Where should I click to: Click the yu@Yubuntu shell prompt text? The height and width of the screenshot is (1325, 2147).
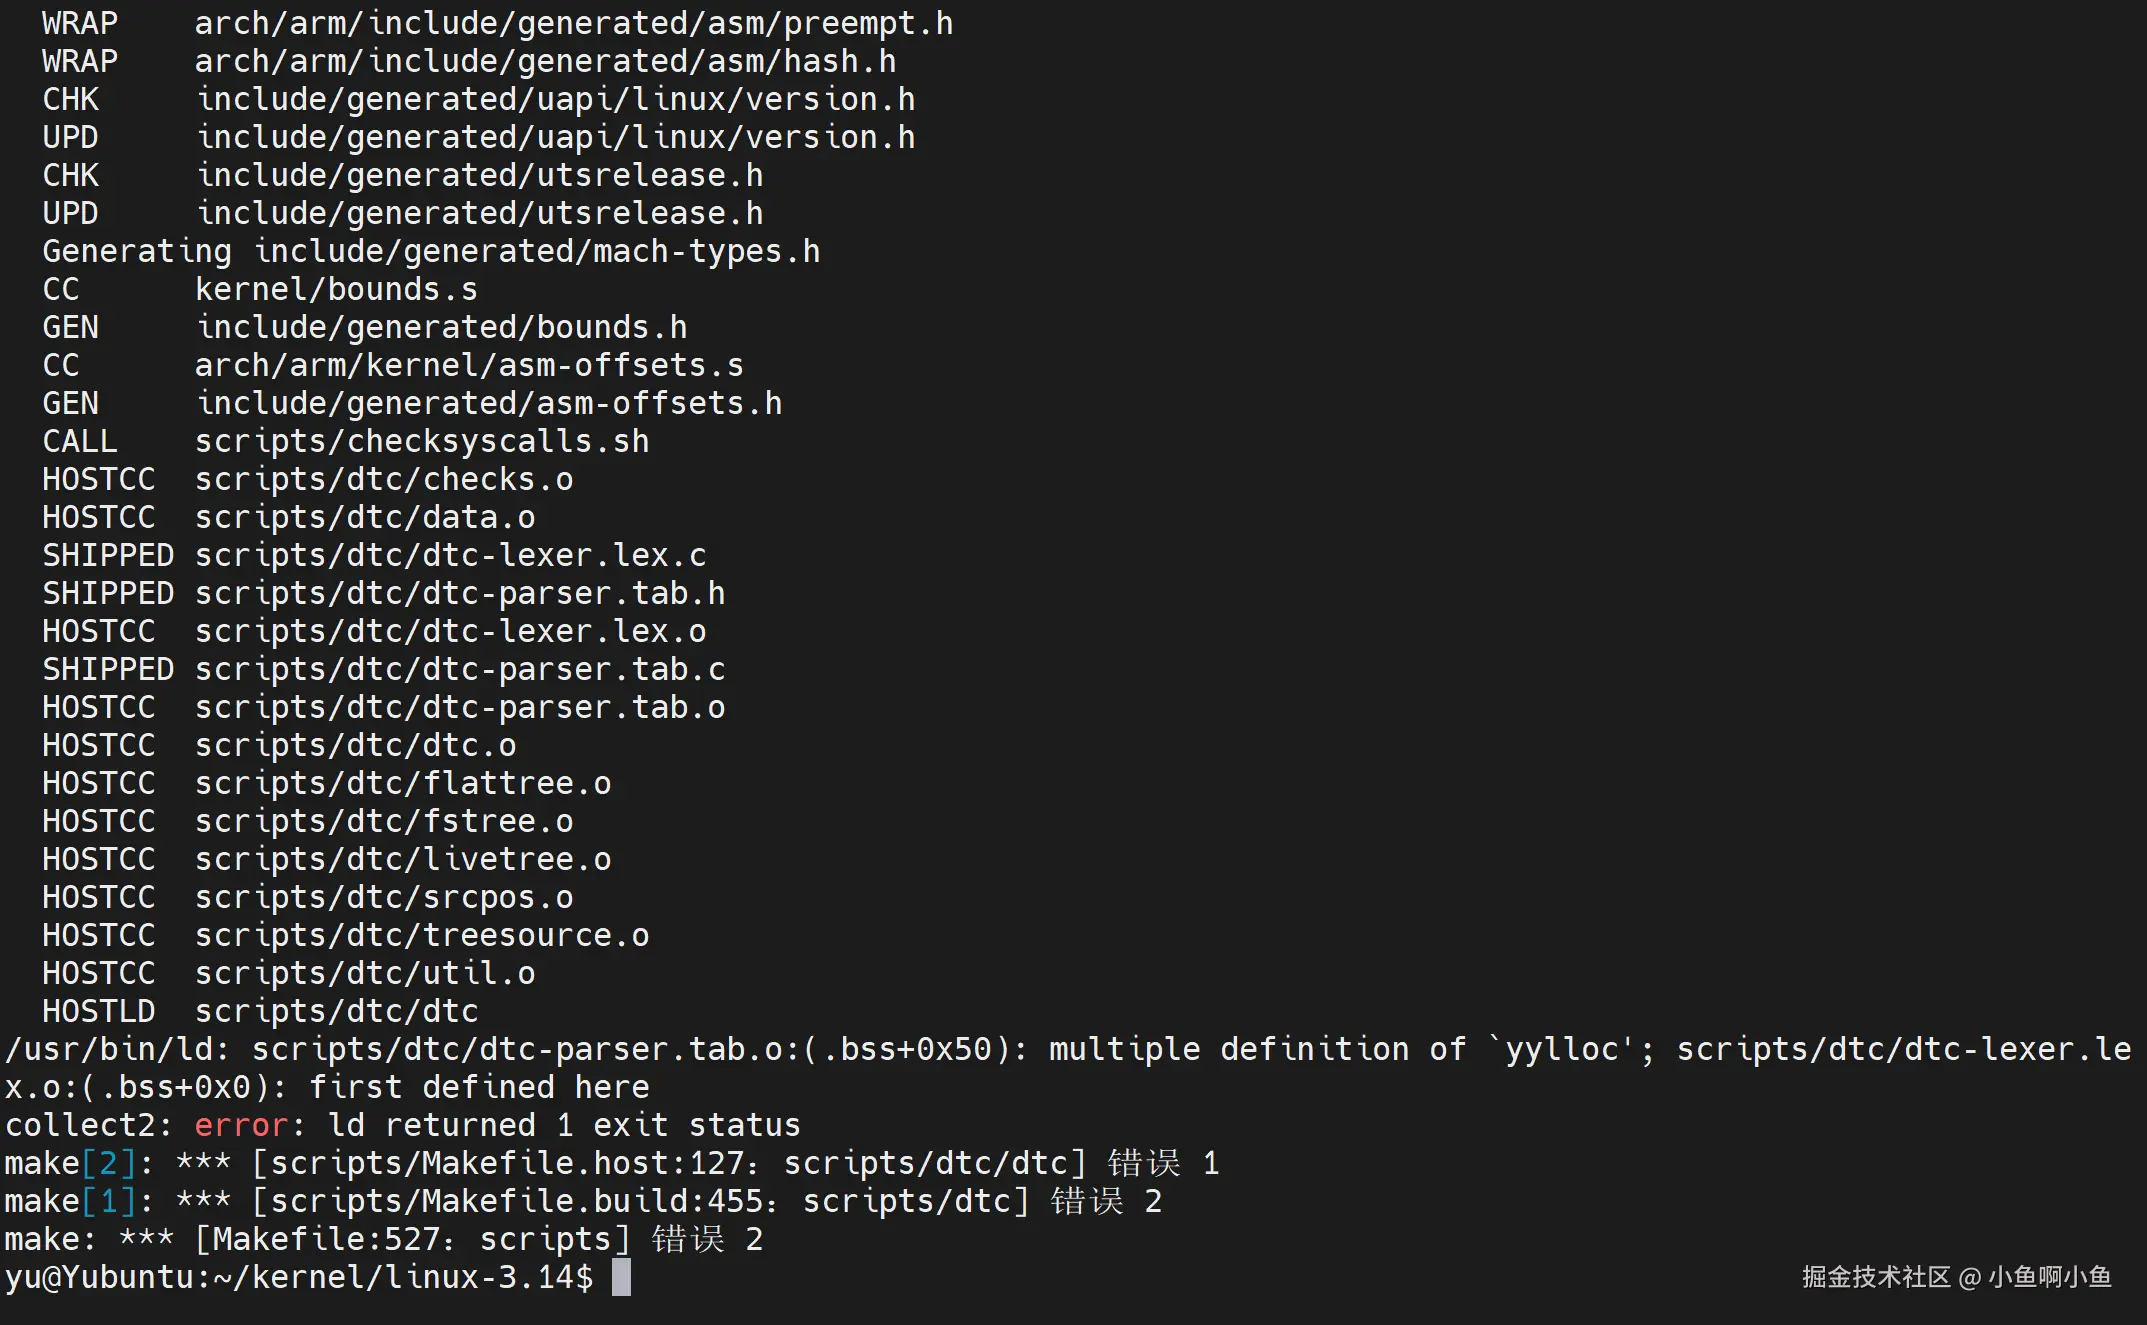coord(298,1277)
